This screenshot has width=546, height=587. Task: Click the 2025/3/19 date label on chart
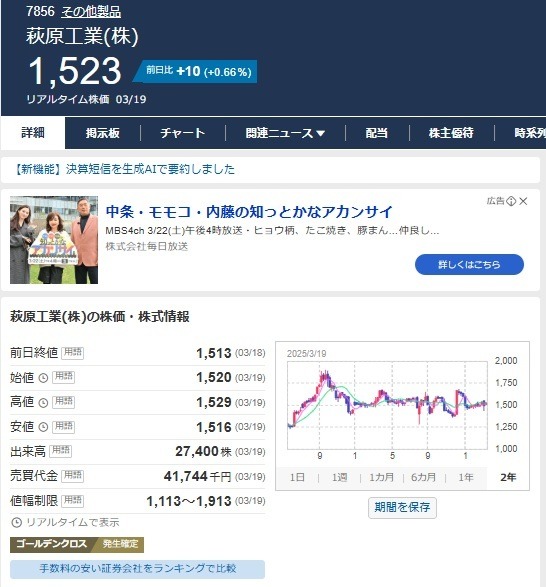(306, 354)
